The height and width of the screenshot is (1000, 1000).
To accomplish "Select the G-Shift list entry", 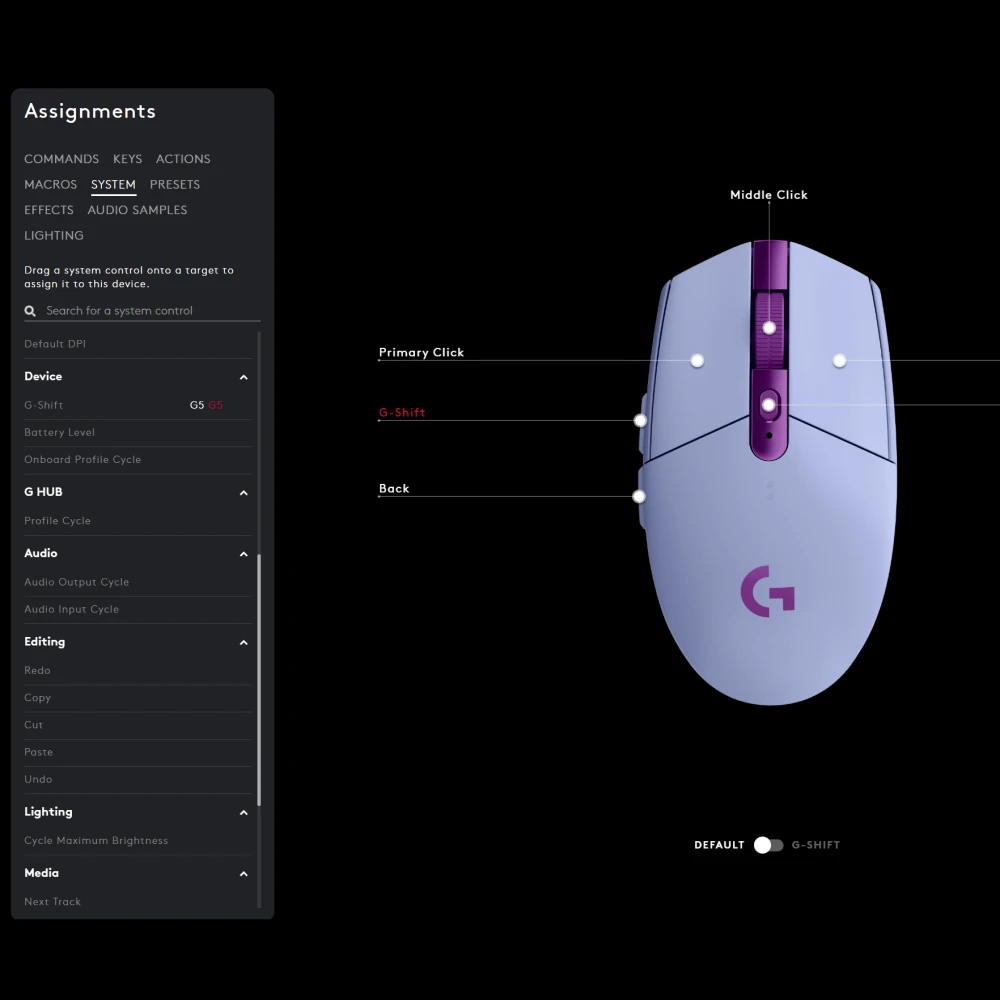I will pos(138,405).
